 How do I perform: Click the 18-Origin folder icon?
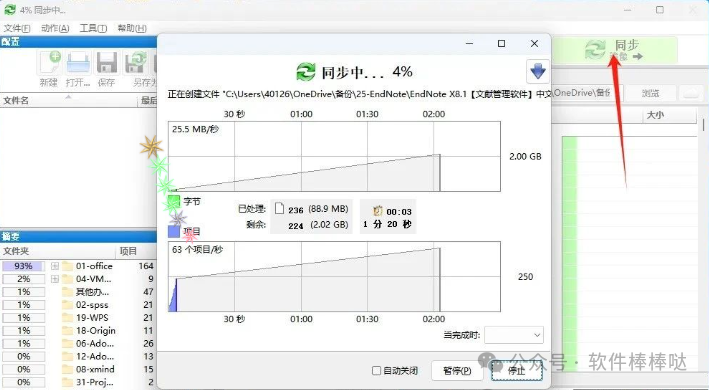68,330
